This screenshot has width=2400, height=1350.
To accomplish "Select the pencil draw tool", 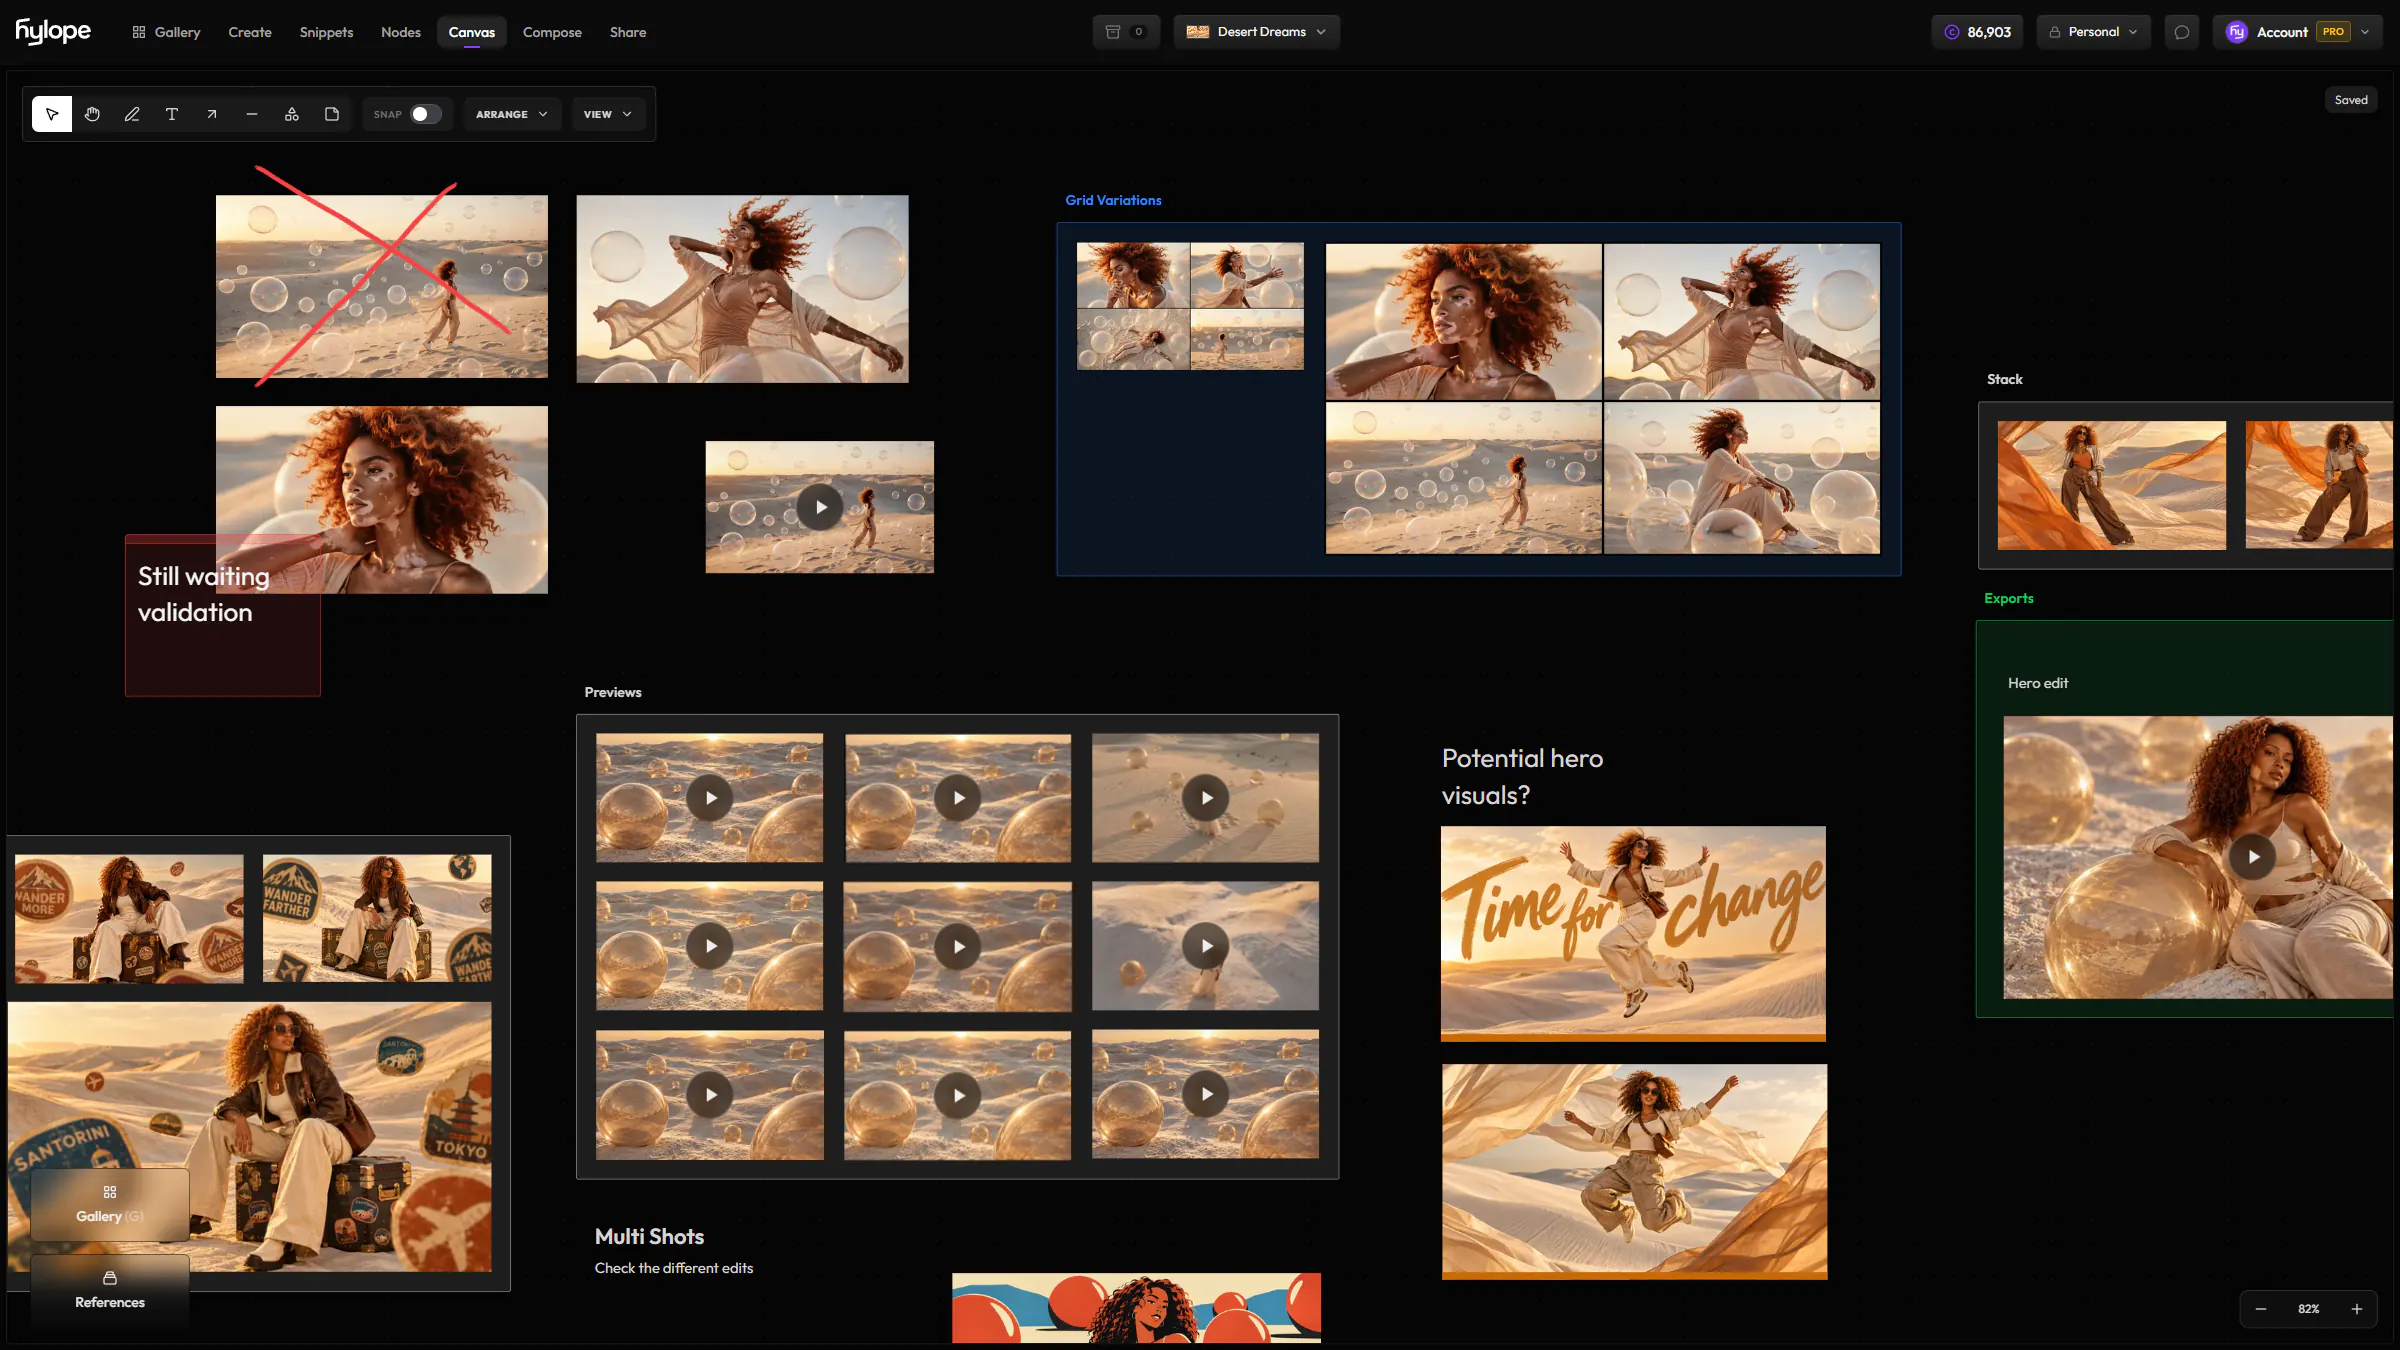I will (x=132, y=114).
